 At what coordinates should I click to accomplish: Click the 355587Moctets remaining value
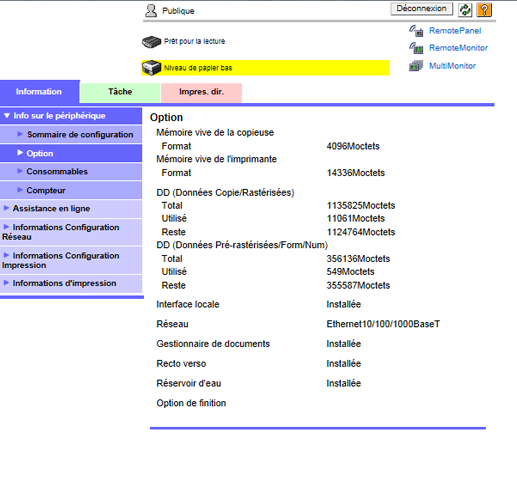358,286
